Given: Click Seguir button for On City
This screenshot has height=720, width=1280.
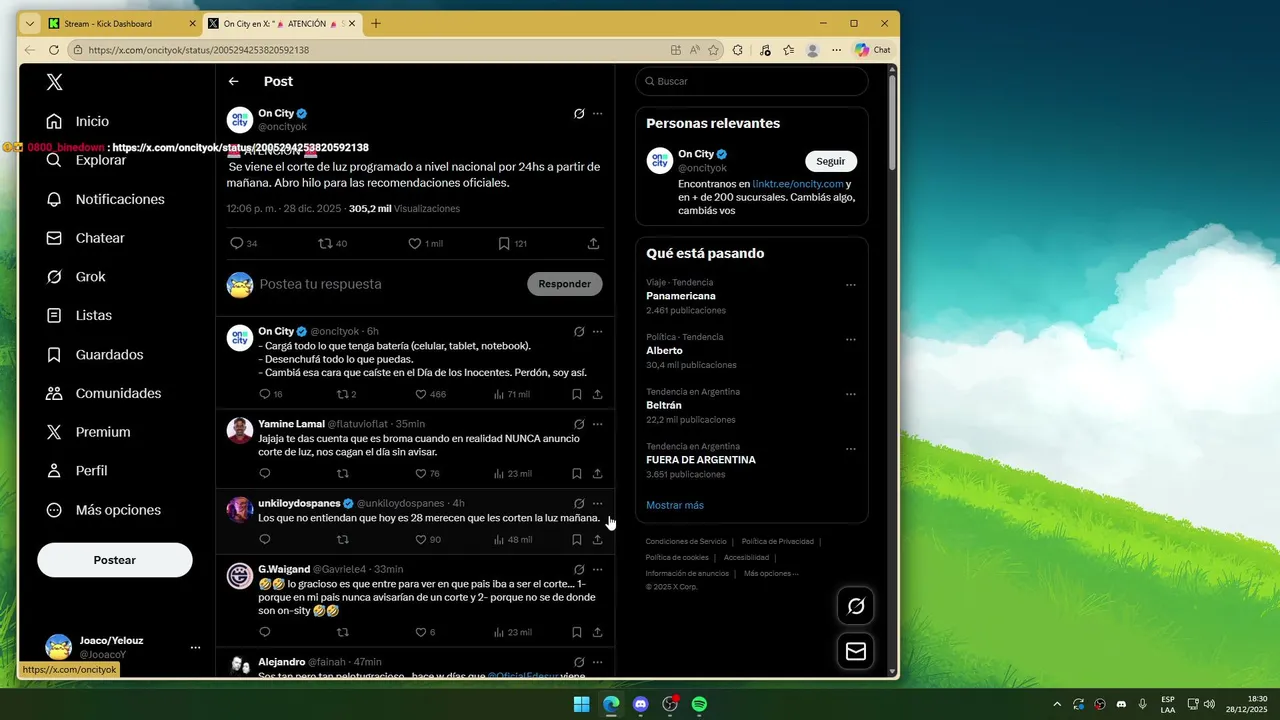Looking at the screenshot, I should pyautogui.click(x=830, y=161).
